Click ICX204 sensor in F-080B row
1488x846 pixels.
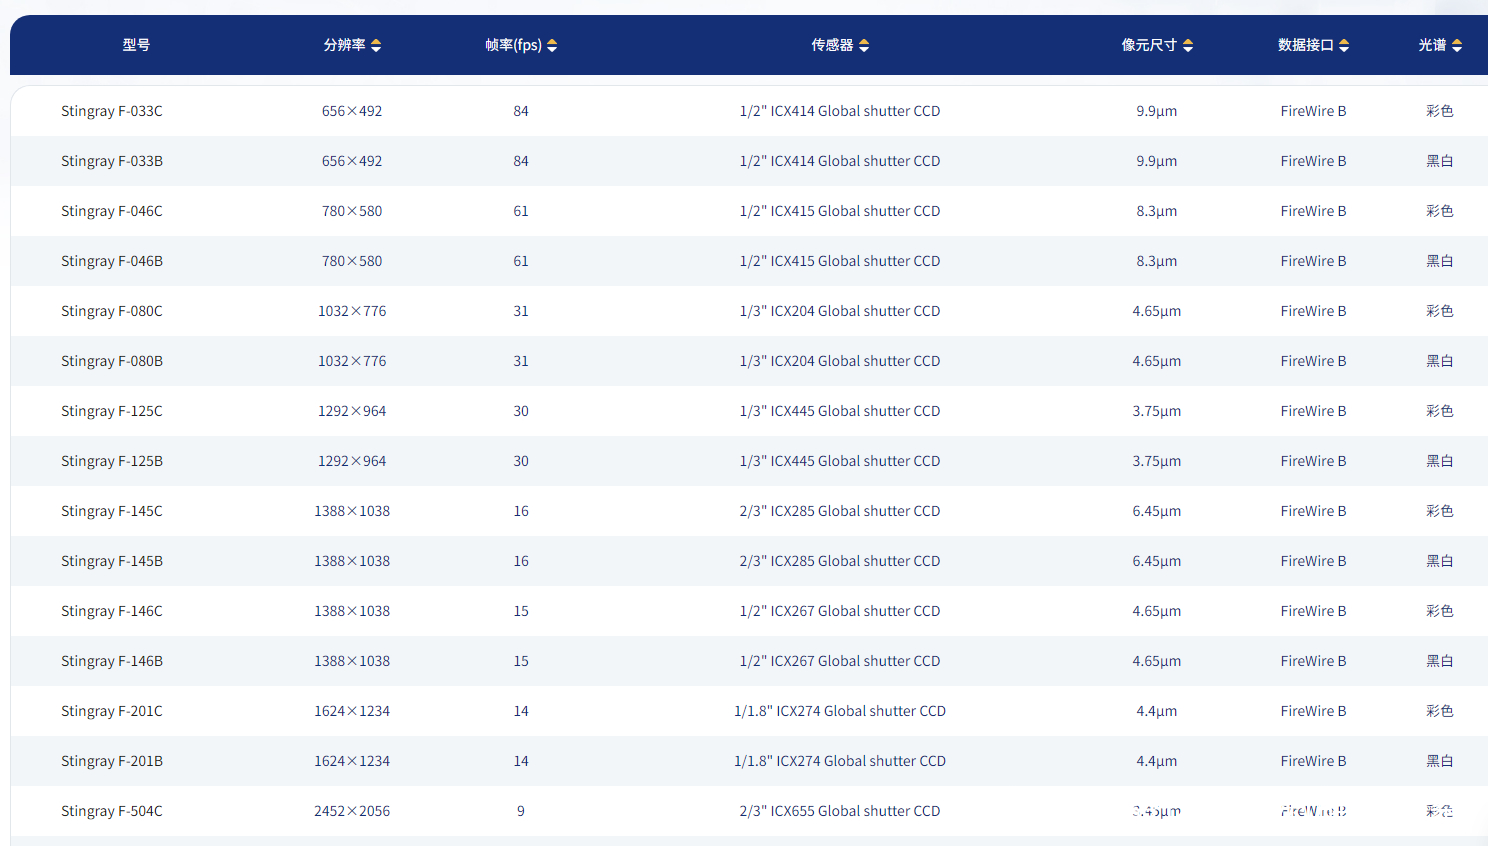coord(840,361)
